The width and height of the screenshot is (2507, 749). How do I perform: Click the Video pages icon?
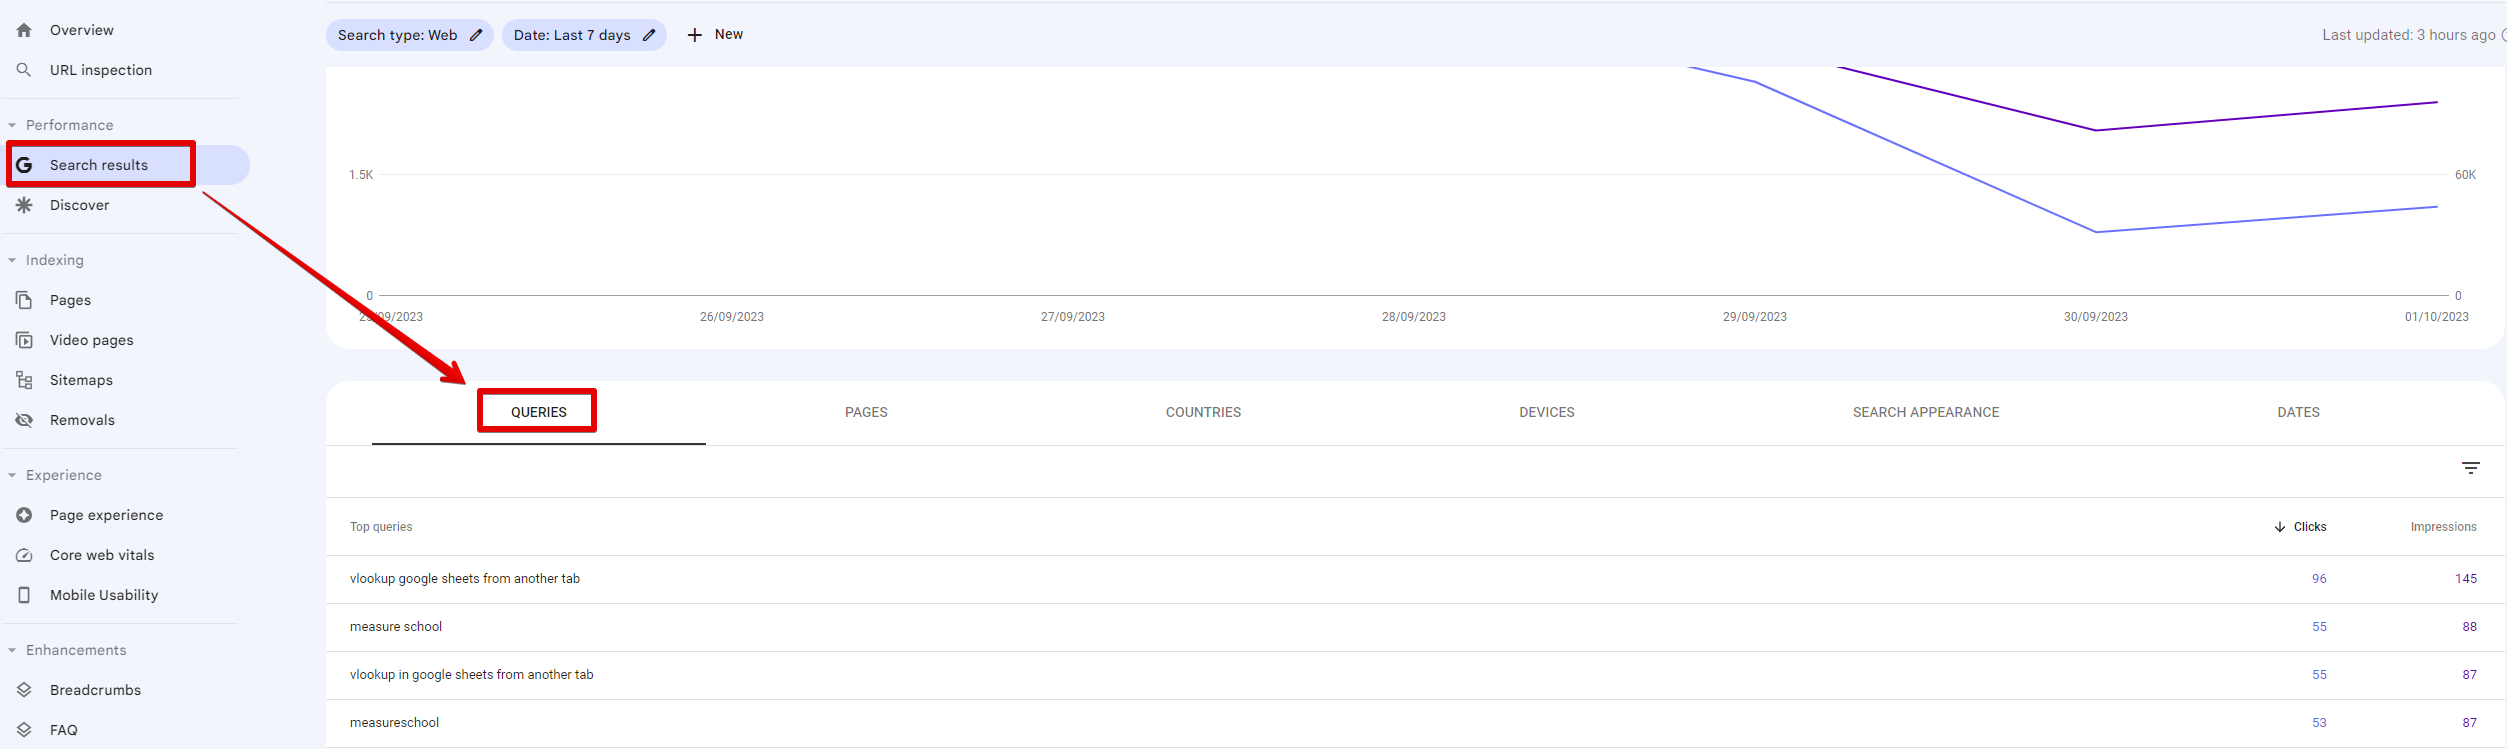(24, 340)
